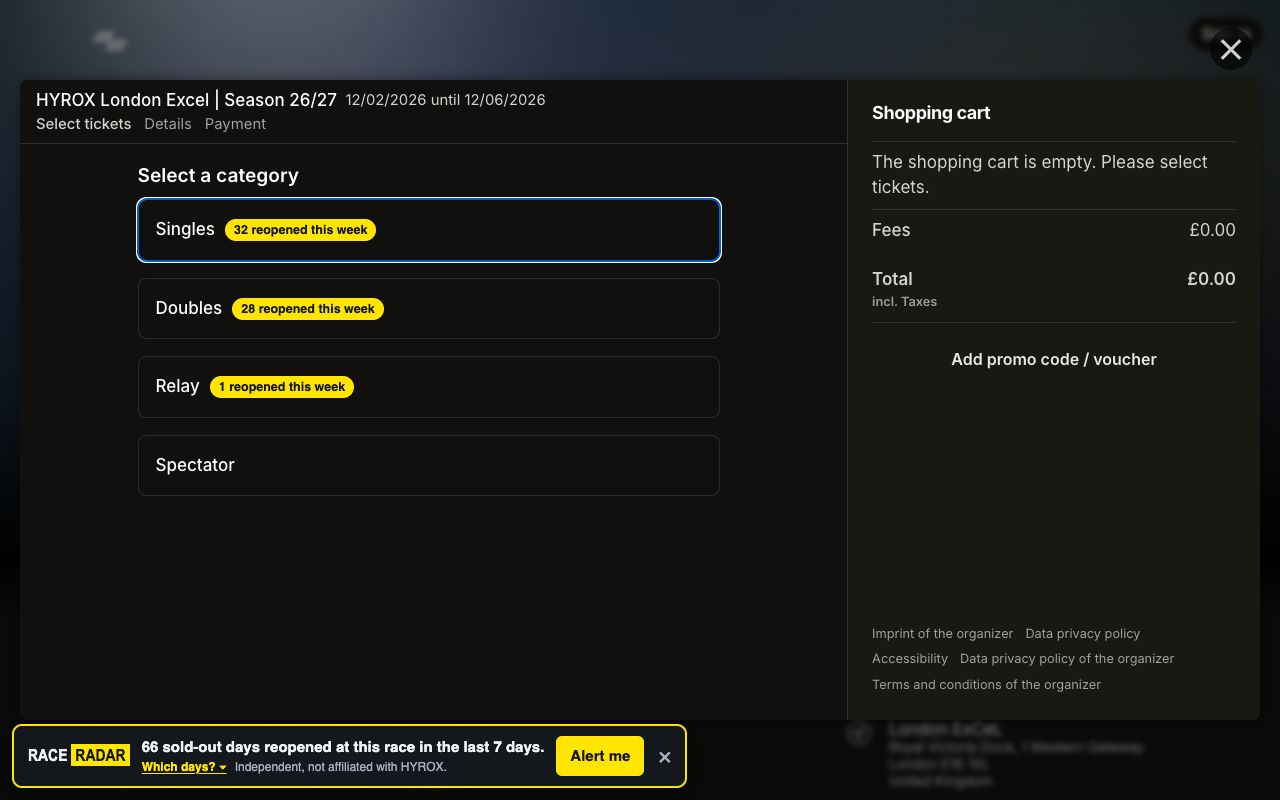Click the Alert me button
1280x800 pixels.
[600, 756]
